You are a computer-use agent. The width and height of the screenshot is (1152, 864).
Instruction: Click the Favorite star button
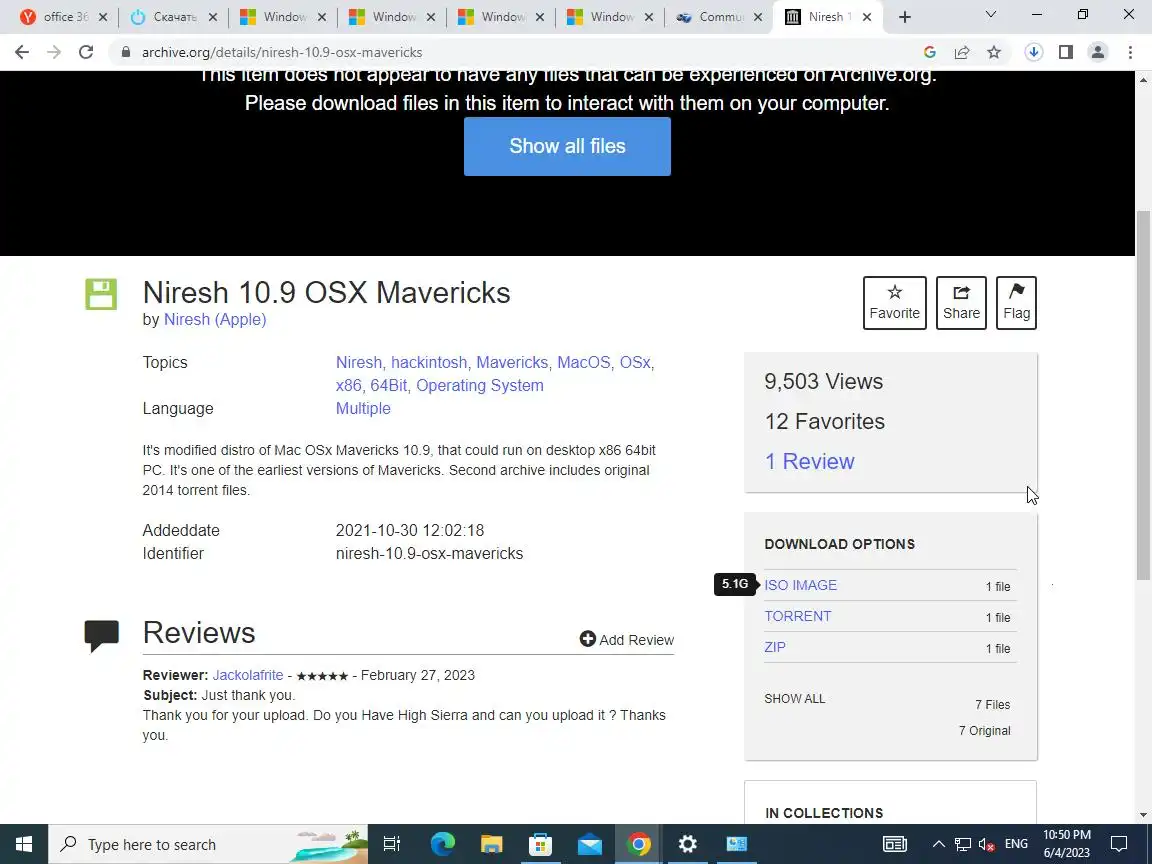[894, 303]
